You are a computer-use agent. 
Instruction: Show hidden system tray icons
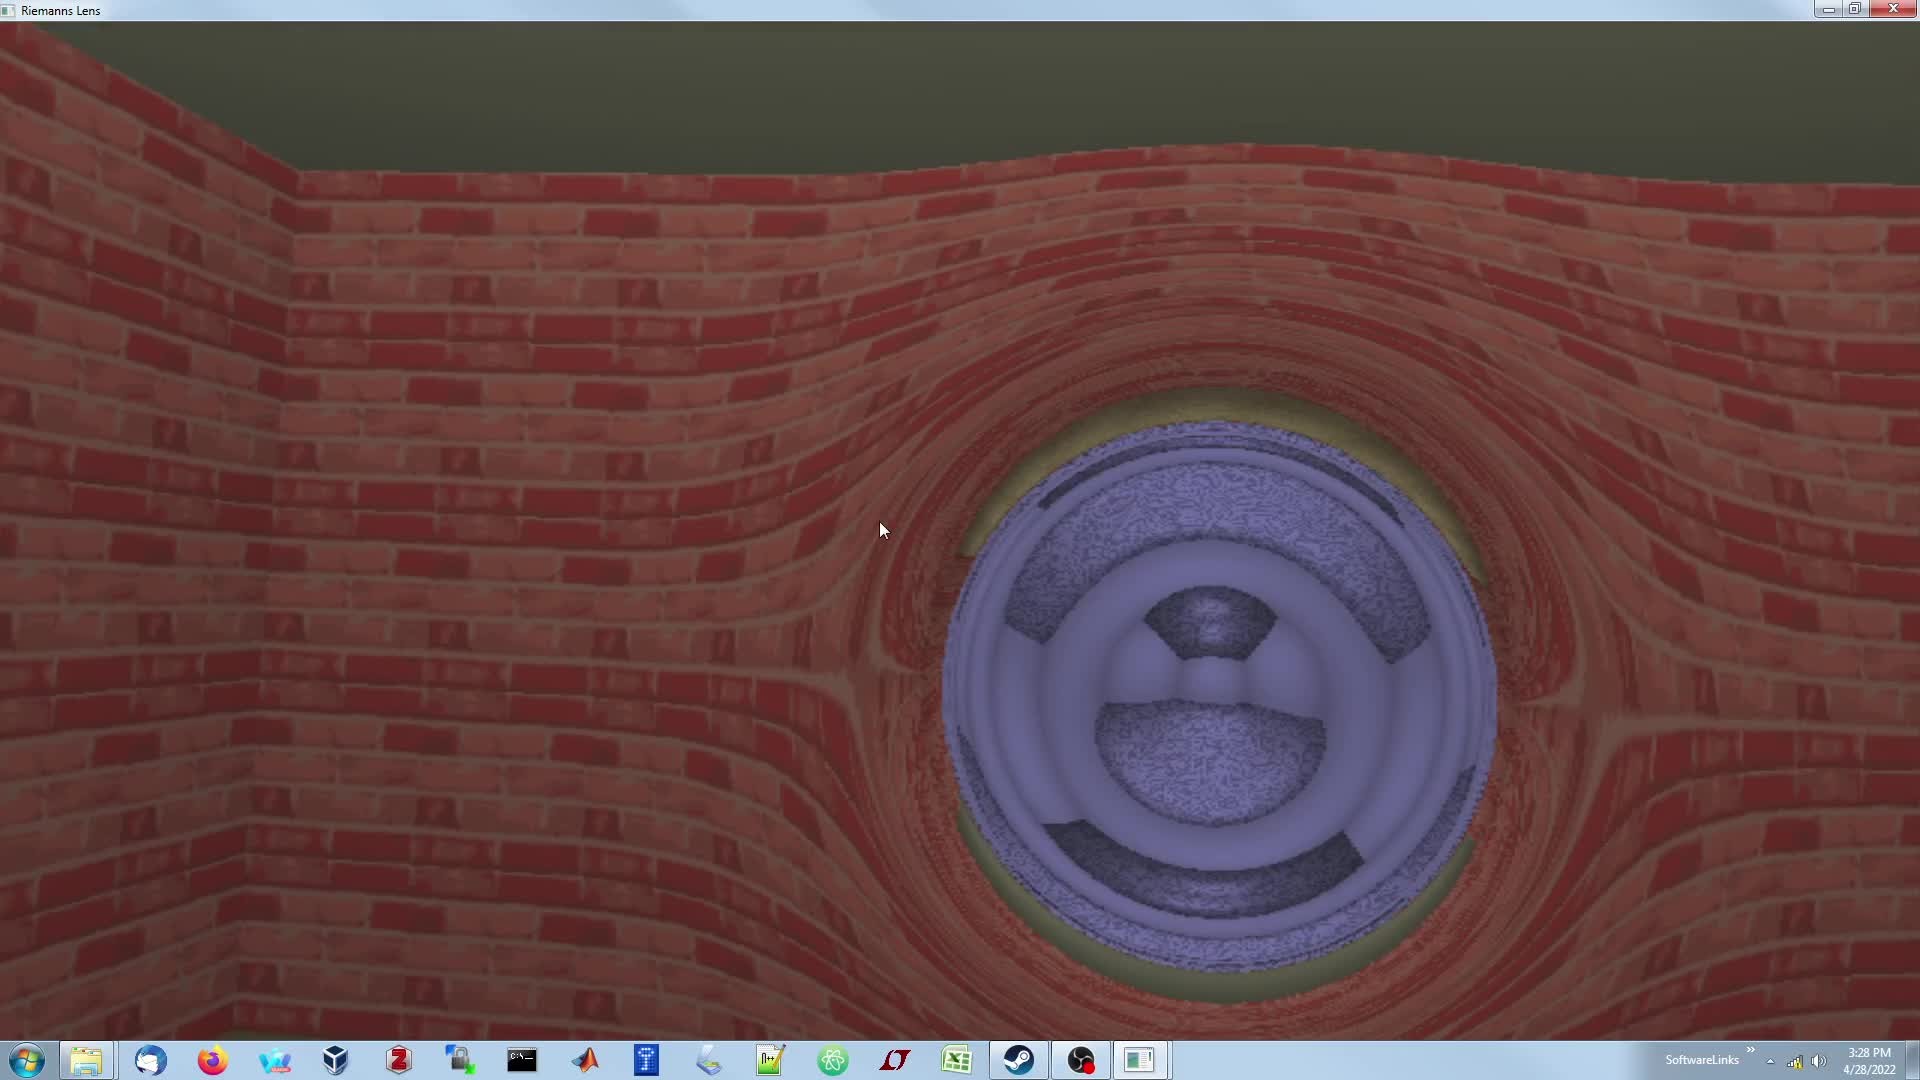pyautogui.click(x=1770, y=1061)
